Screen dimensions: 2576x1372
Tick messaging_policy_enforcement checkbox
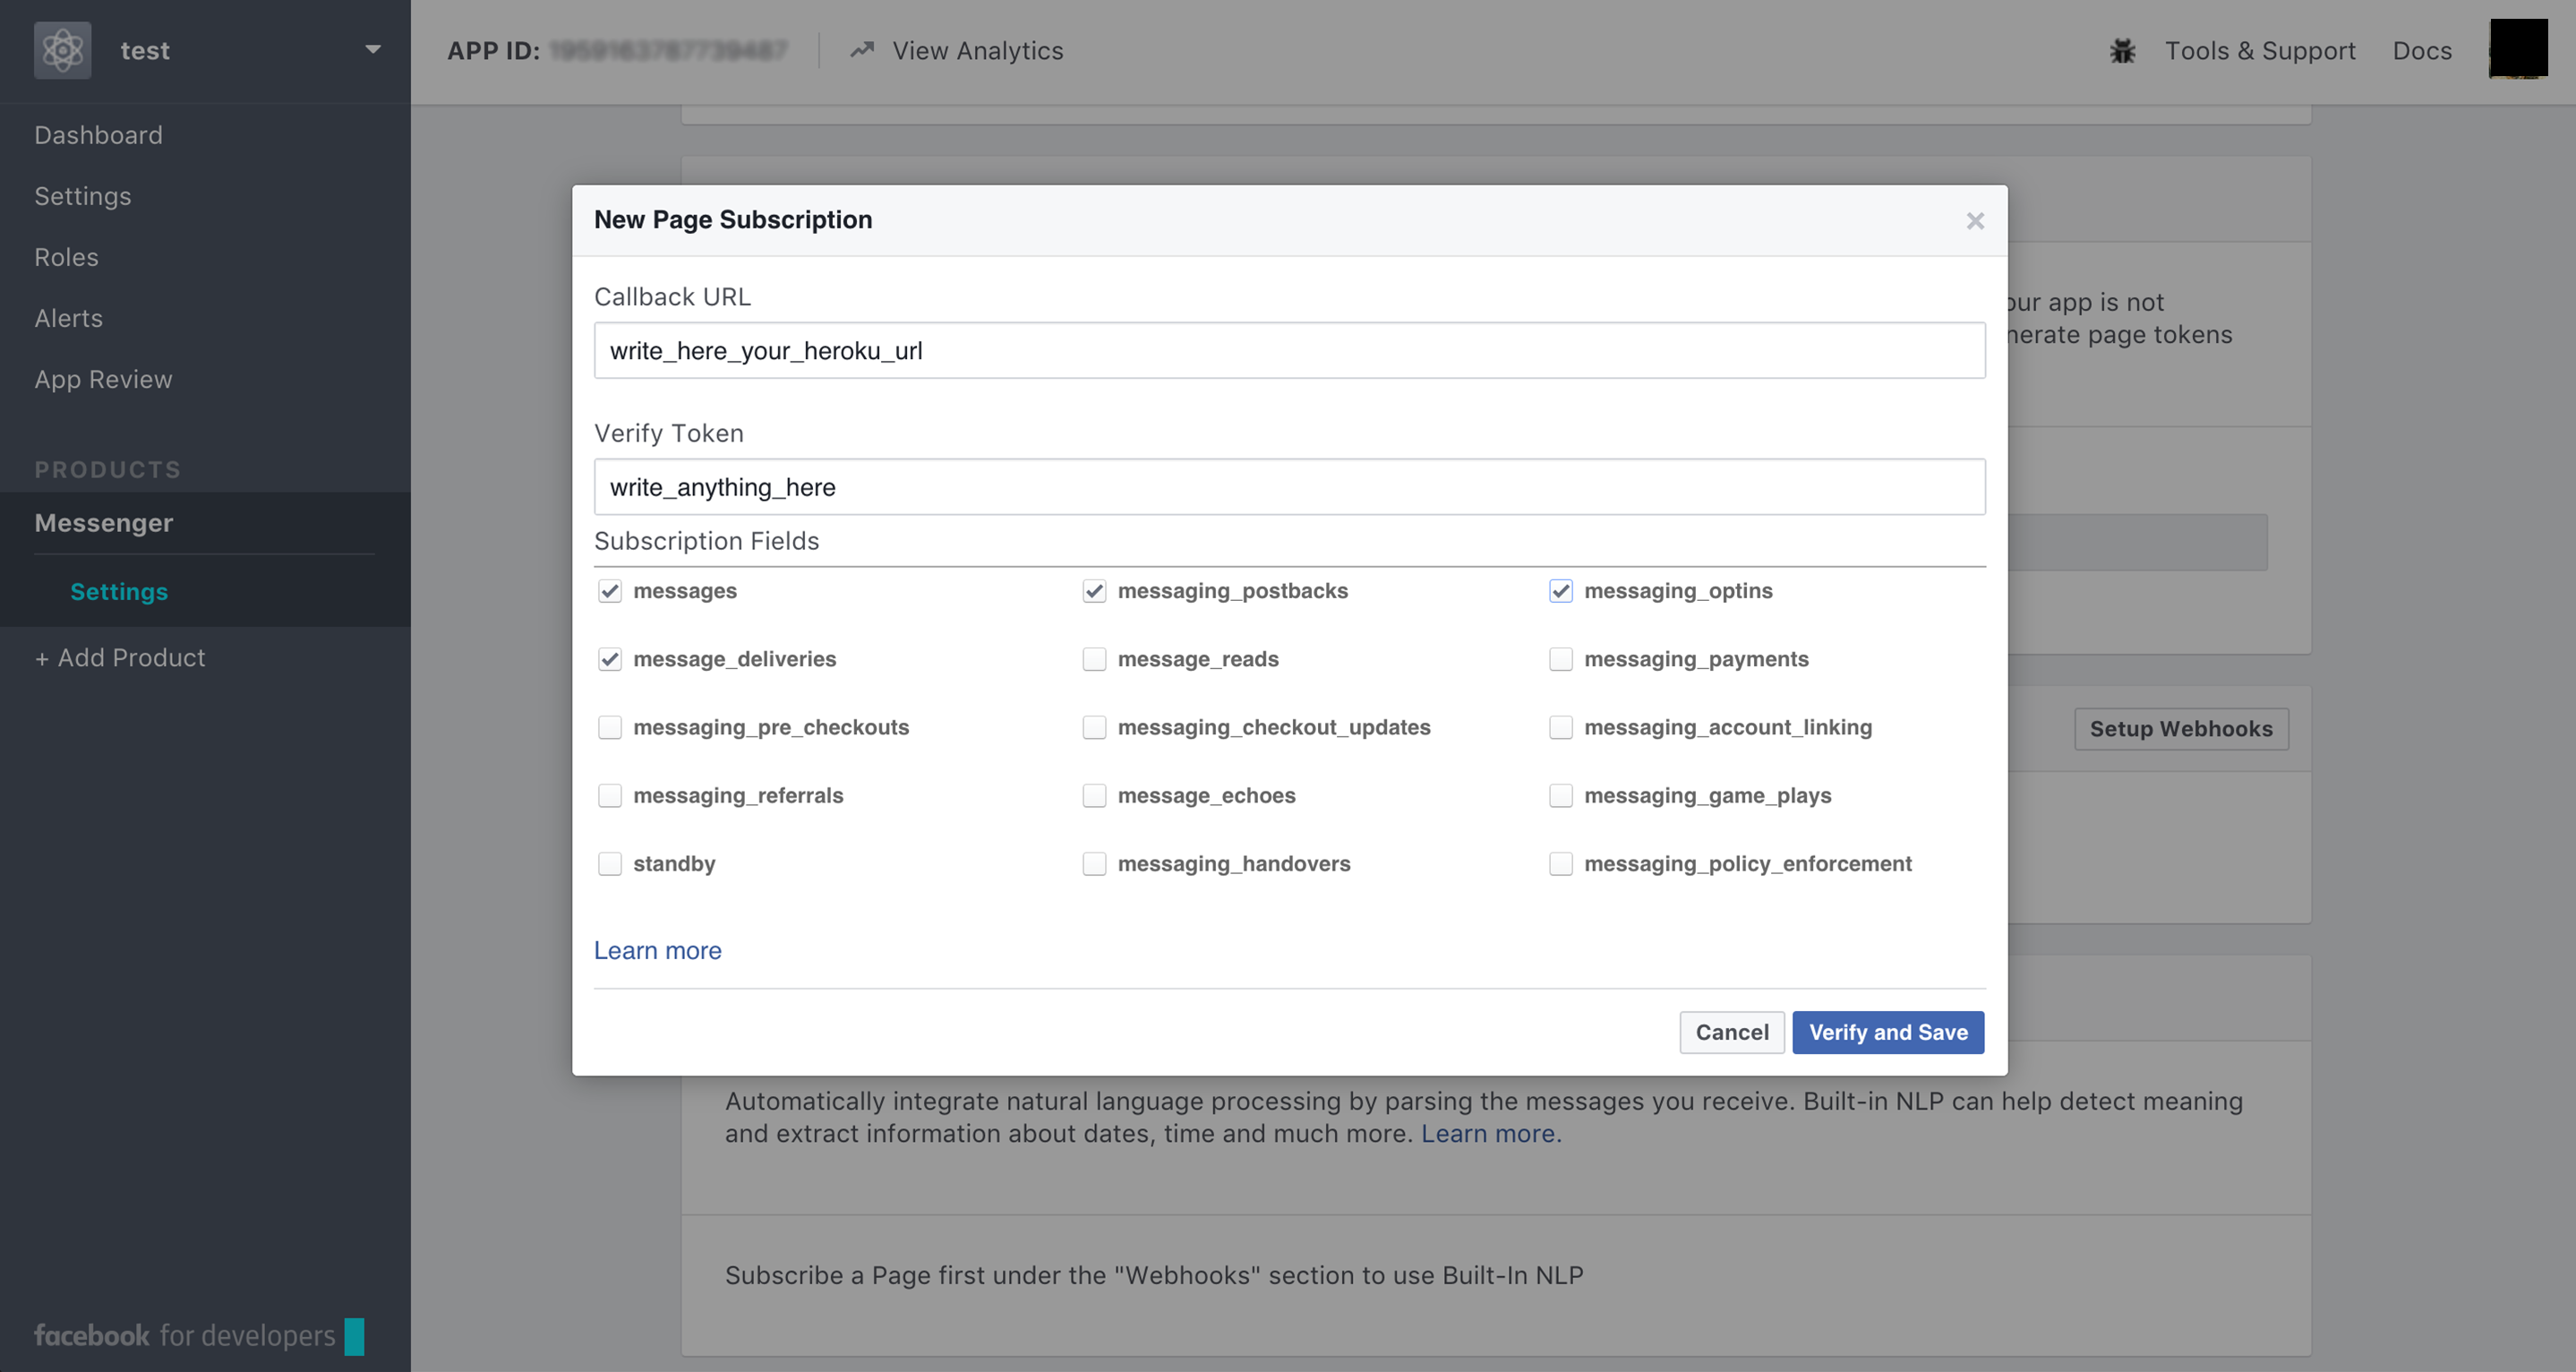[x=1560, y=863]
